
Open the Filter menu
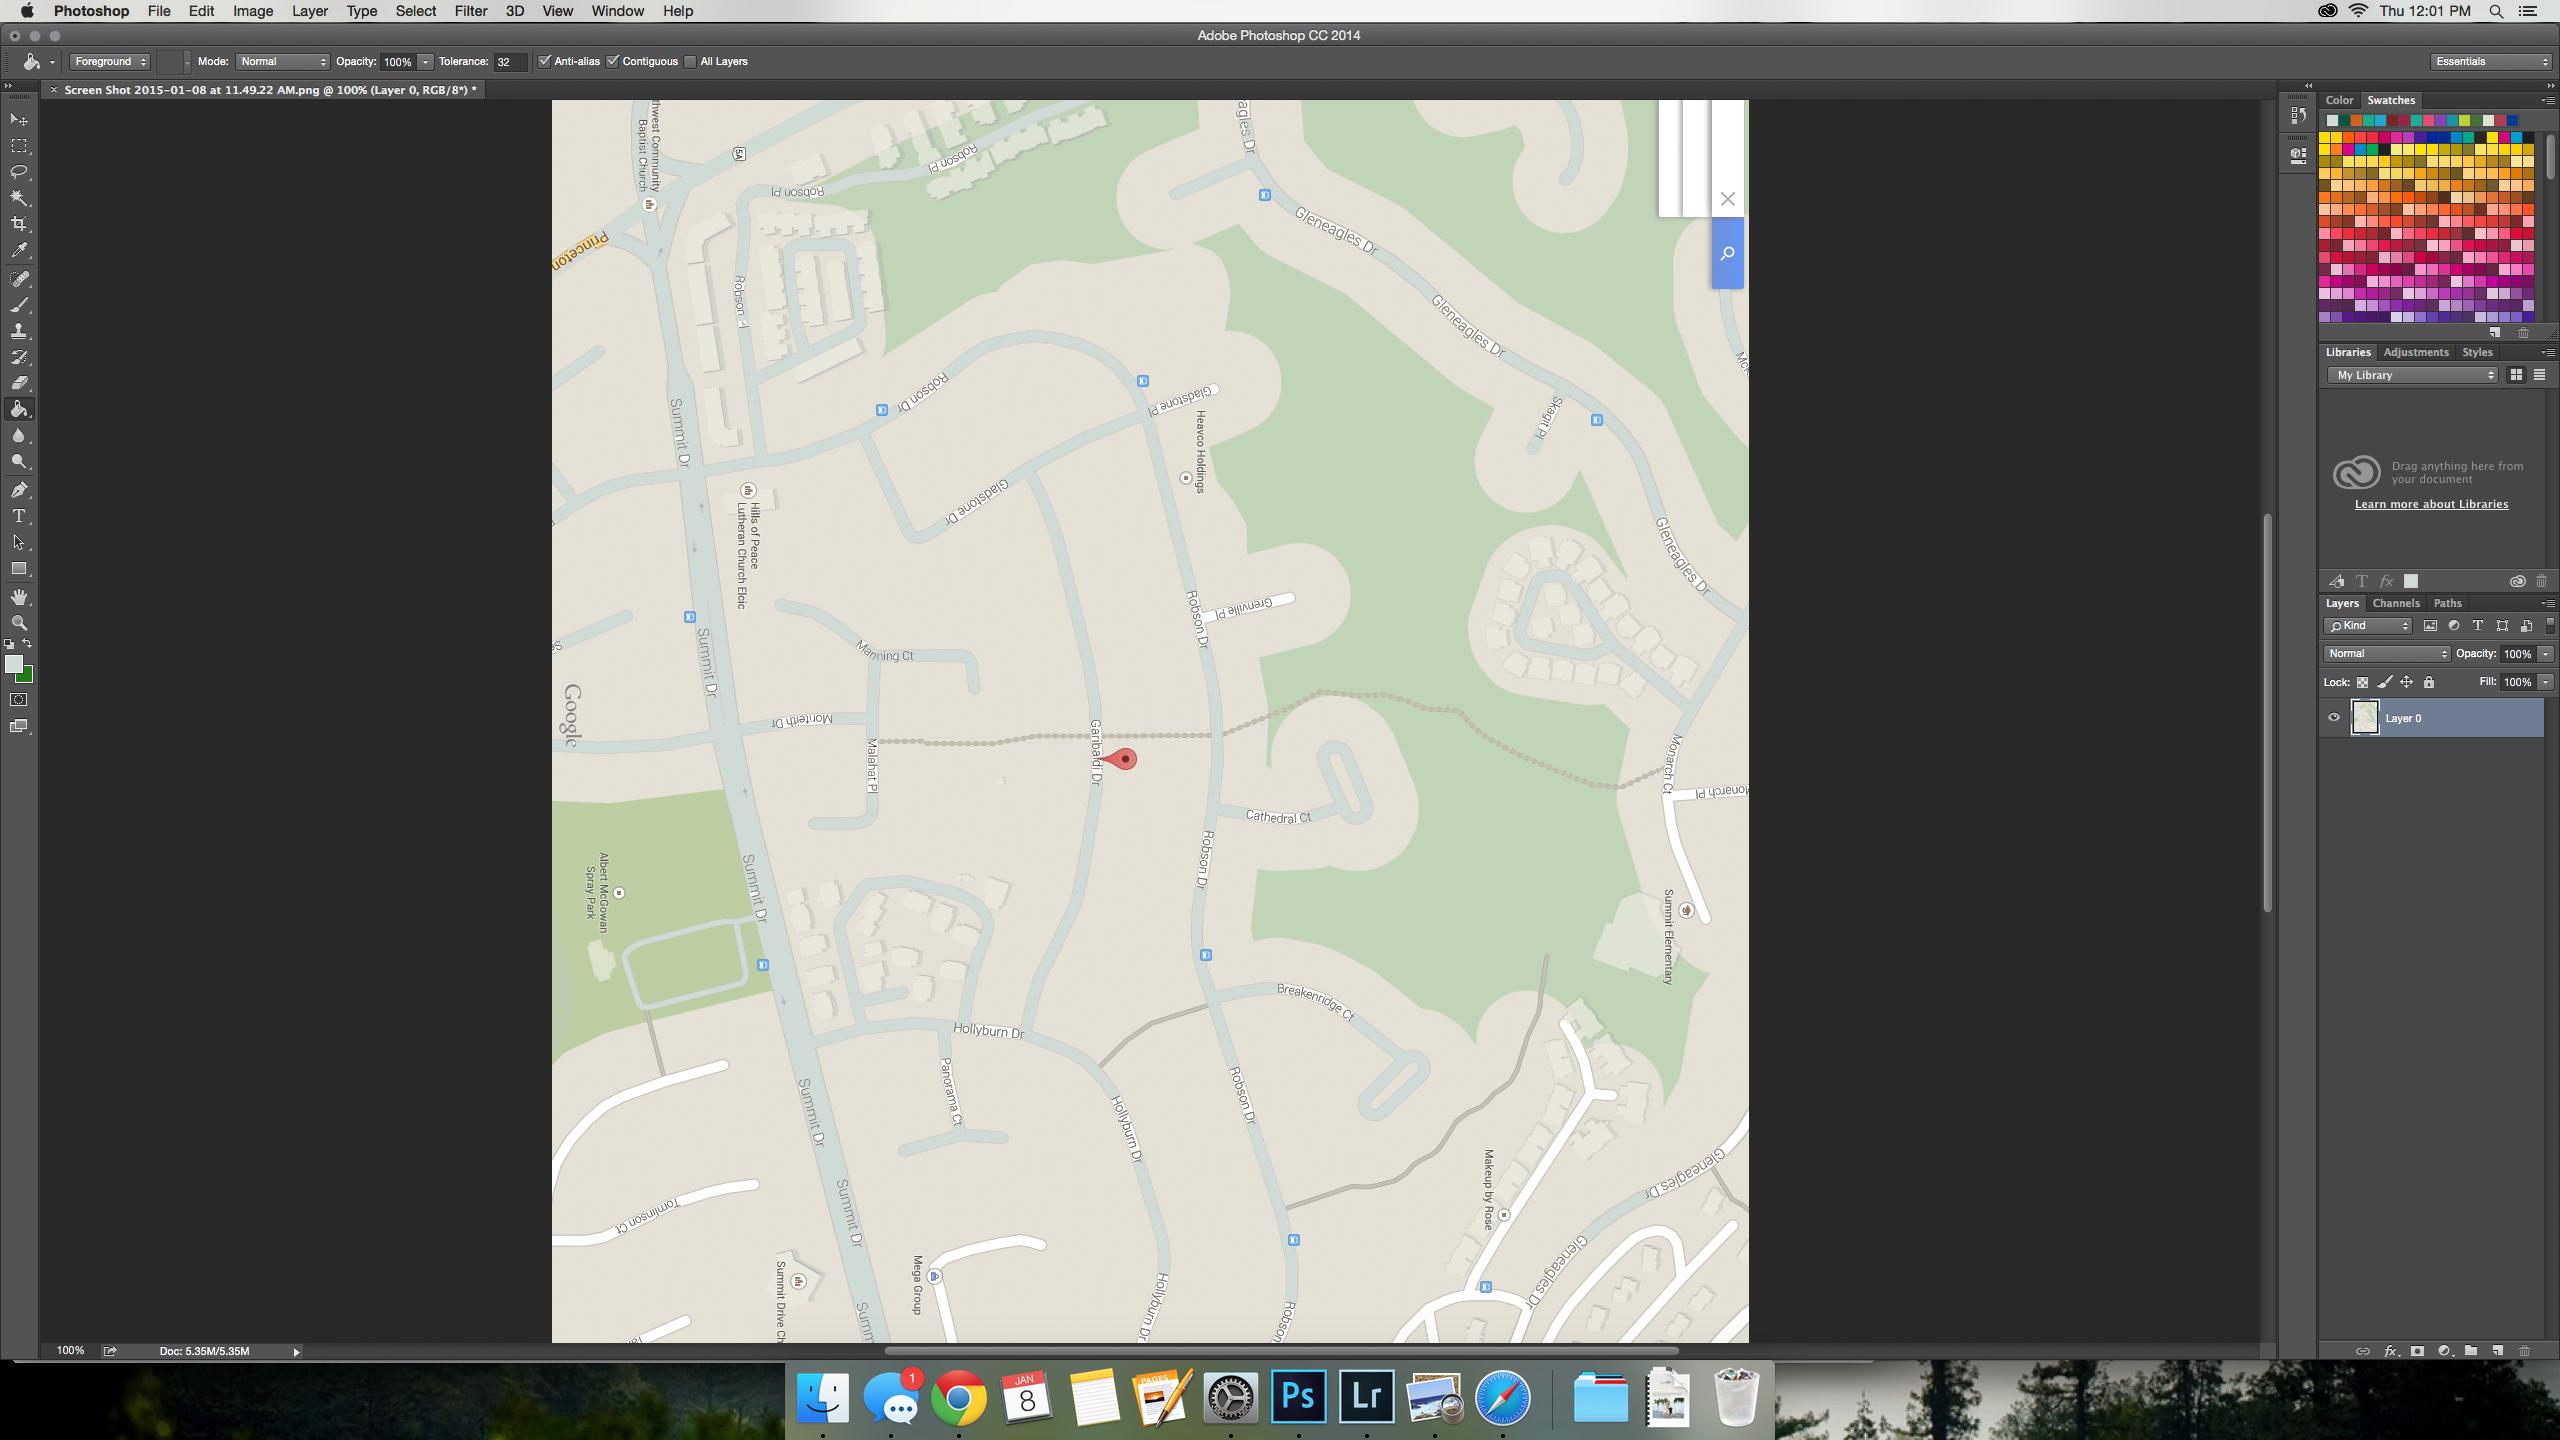pos(470,11)
